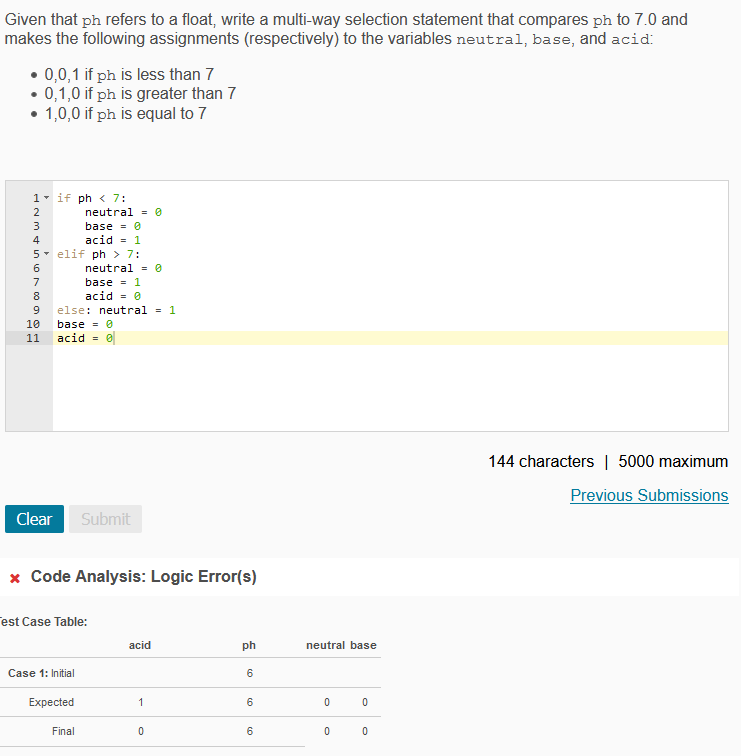Click 'neutral = 0' on line 2
Image resolution: width=741 pixels, height=756 pixels.
(x=123, y=212)
